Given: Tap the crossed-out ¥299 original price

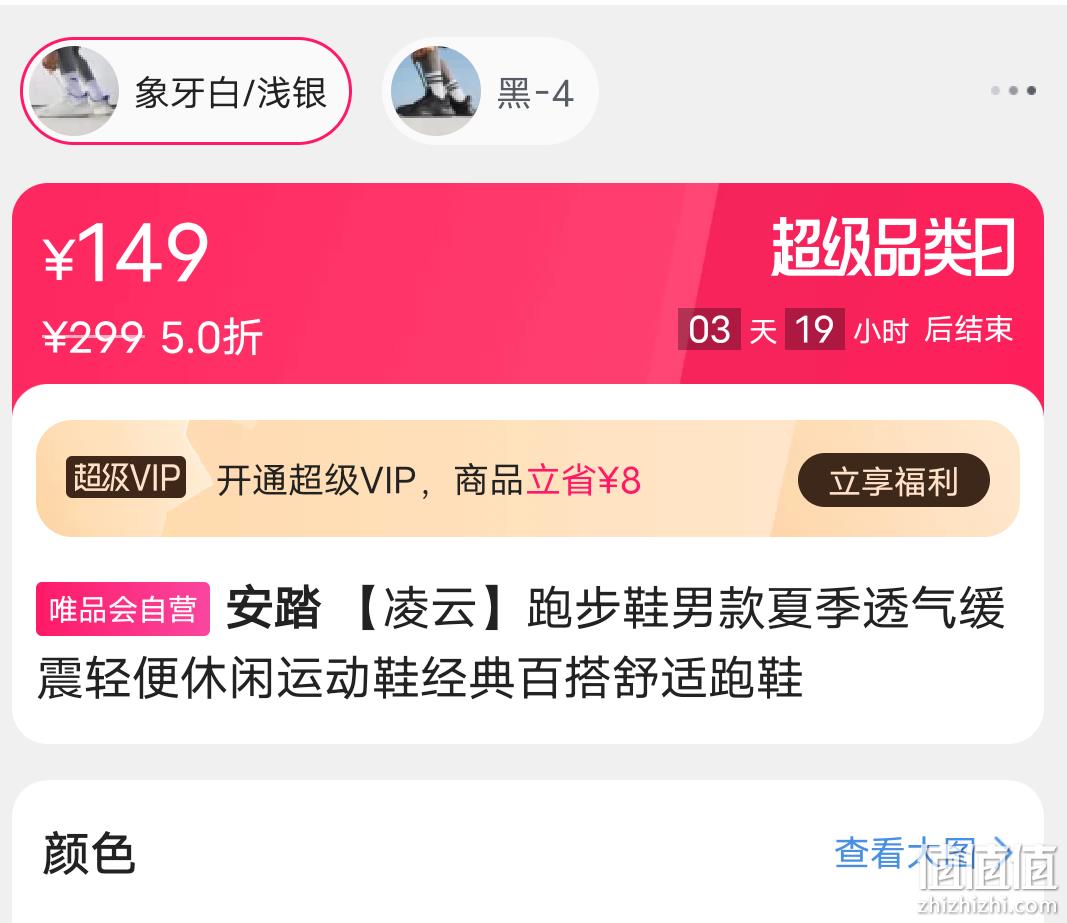Looking at the screenshot, I should tap(93, 337).
